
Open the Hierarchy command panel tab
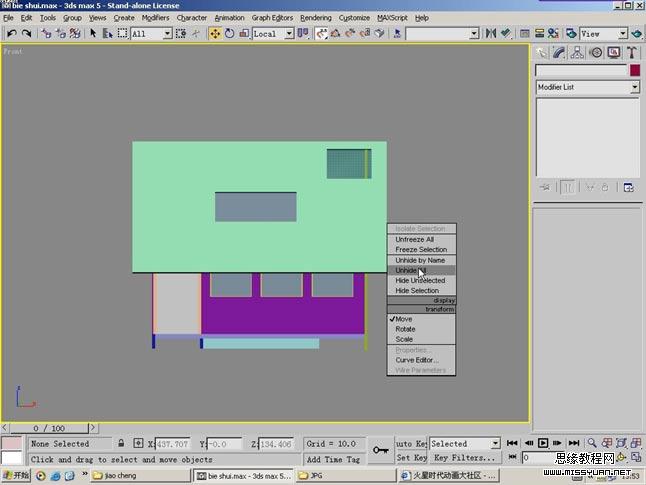tap(577, 53)
